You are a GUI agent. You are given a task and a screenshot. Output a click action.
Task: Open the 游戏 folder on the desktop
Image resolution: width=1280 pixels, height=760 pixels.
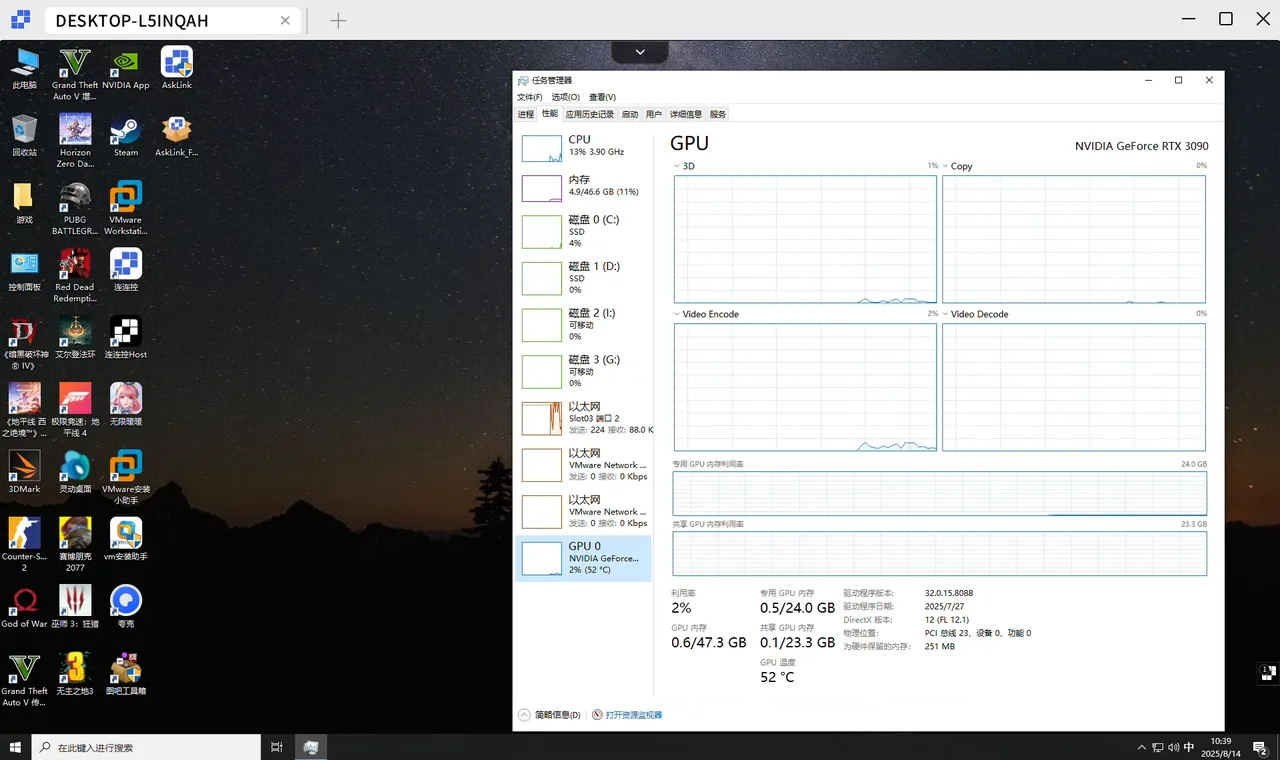pyautogui.click(x=24, y=203)
